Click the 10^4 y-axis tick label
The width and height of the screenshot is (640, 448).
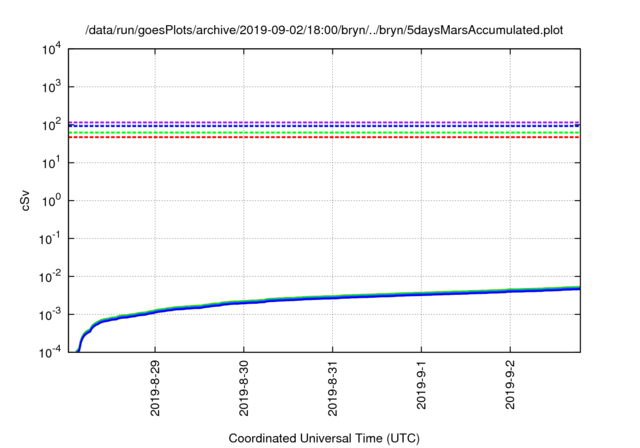tap(52, 49)
